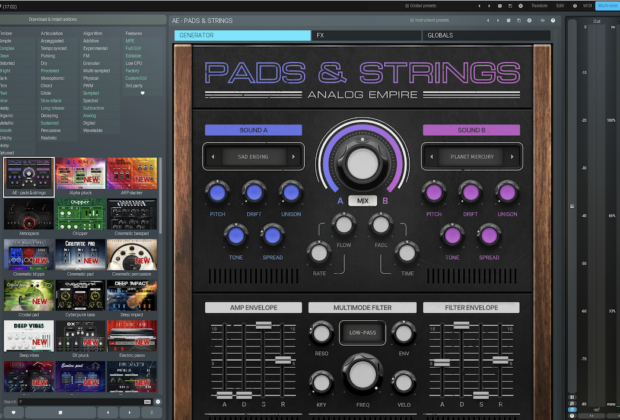The image size is (620, 420).
Task: Switch to GLOBALS tab
Action: click(486, 35)
